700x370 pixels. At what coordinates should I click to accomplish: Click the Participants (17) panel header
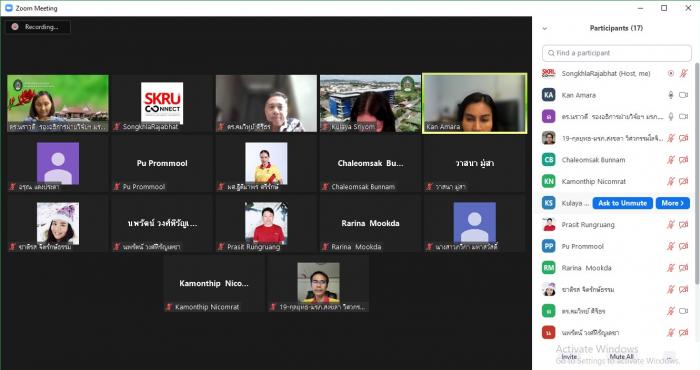pos(616,28)
